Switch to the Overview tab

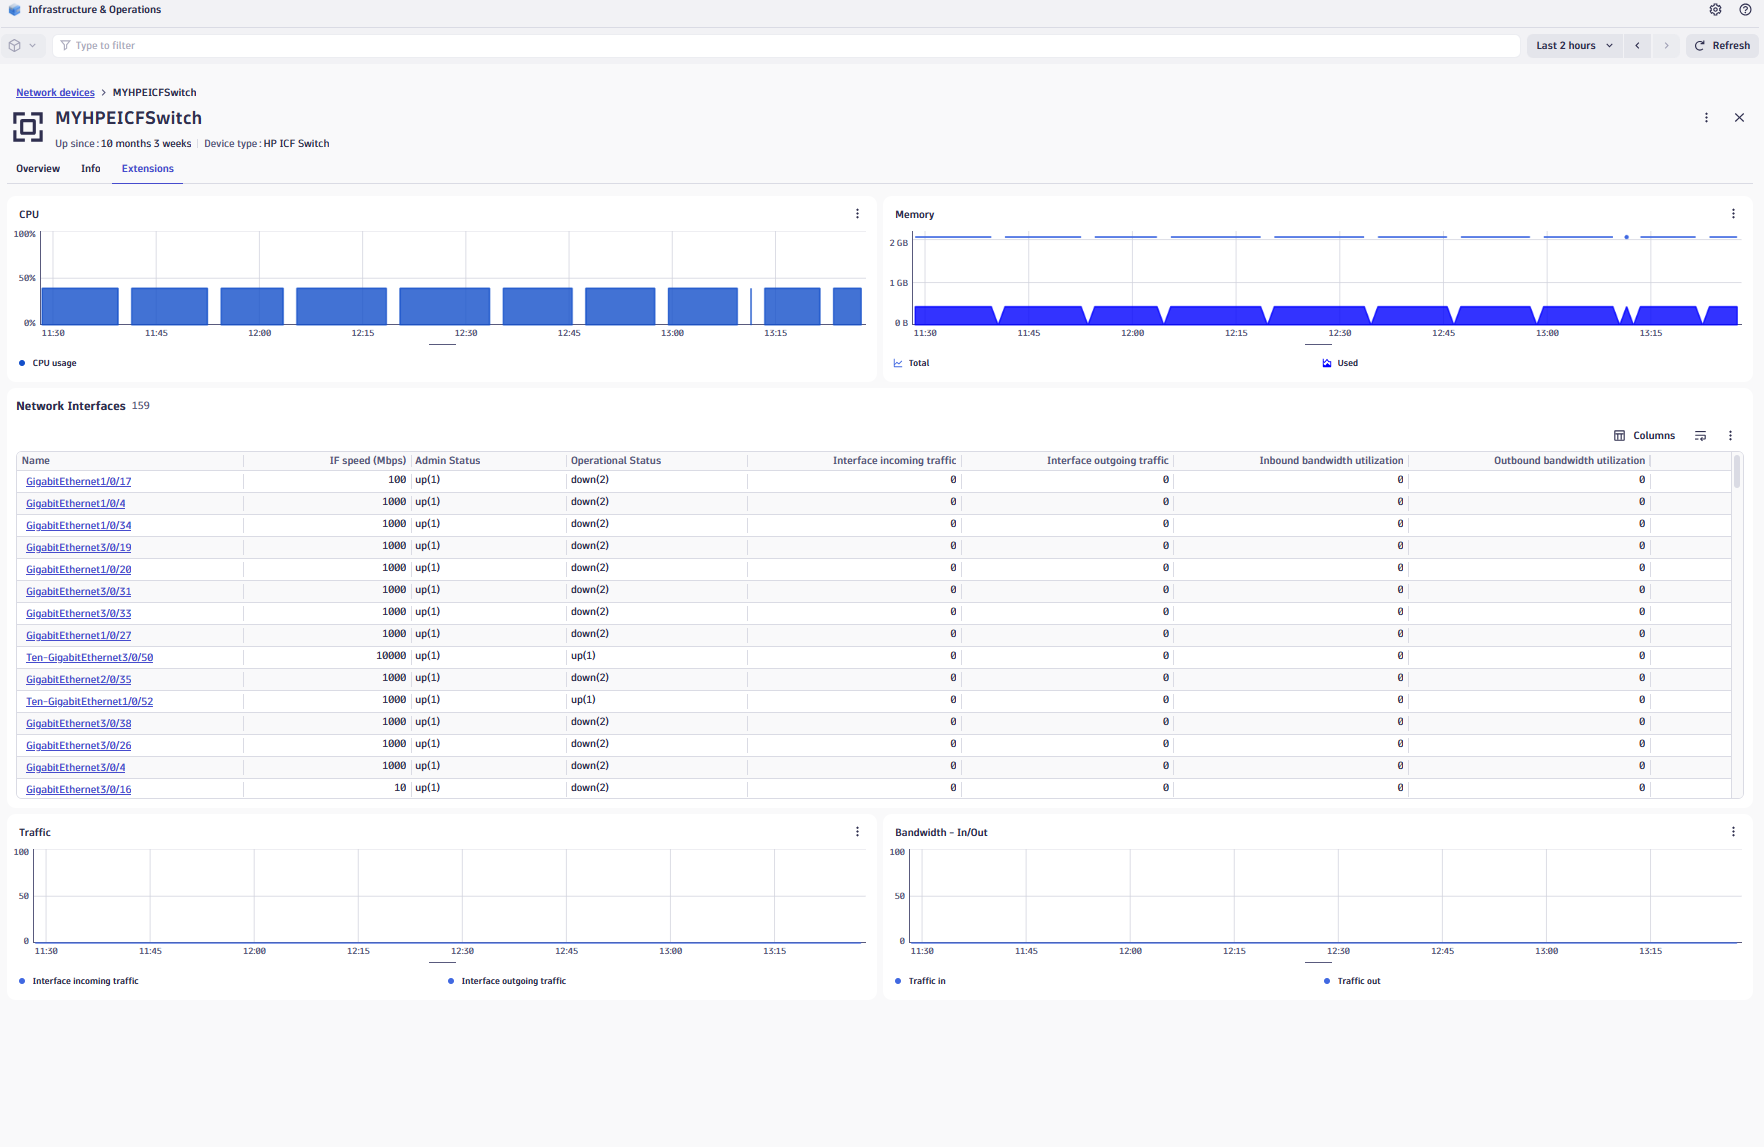[38, 169]
